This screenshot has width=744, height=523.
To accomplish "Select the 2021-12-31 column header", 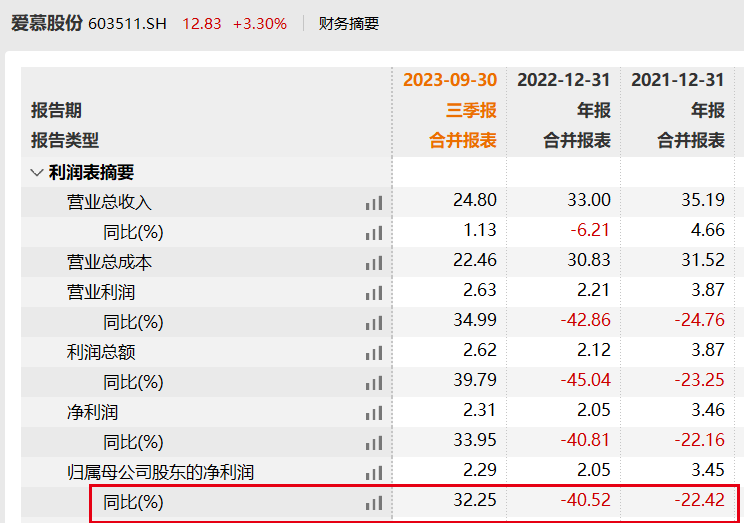I will coord(678,80).
